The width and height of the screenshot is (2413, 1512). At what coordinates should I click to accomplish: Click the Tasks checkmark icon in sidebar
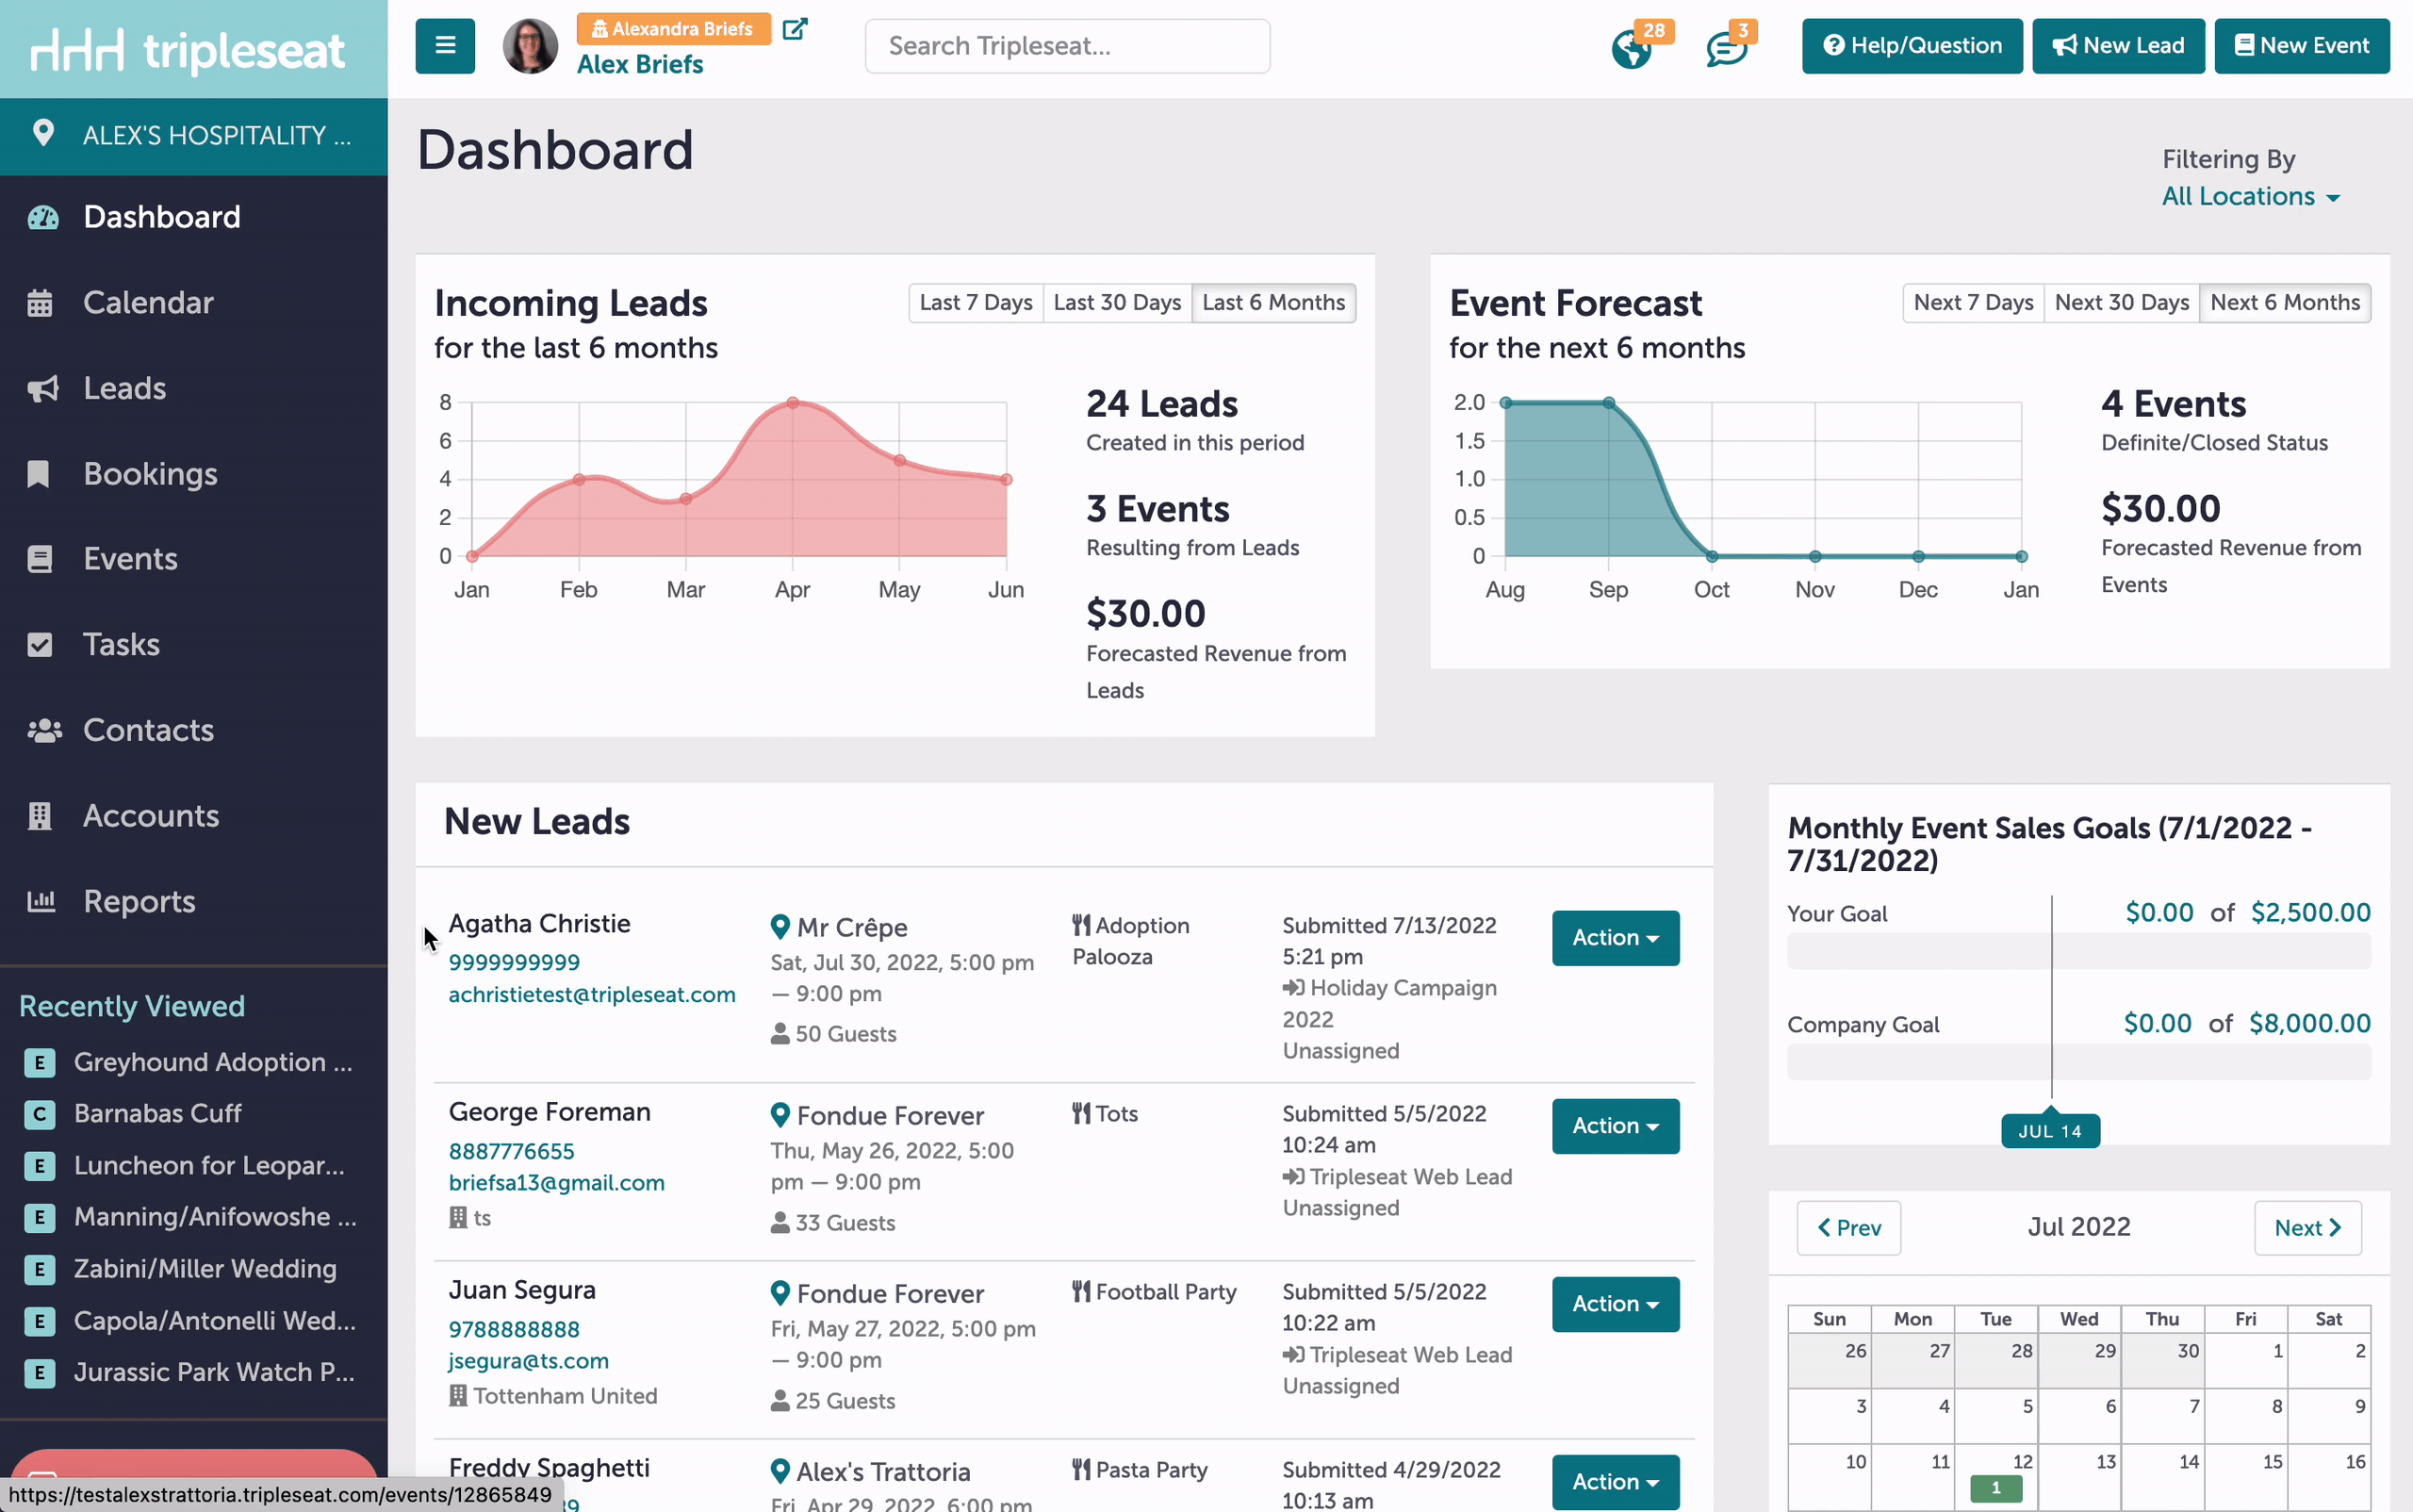[x=40, y=645]
